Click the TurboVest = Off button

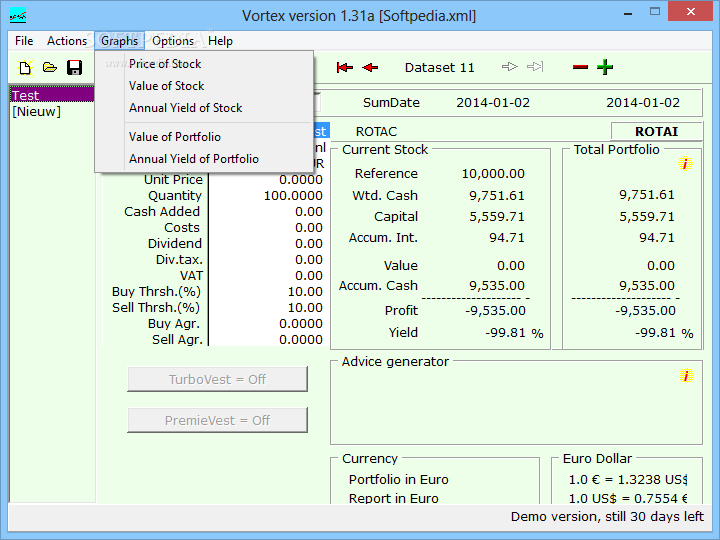pos(217,379)
